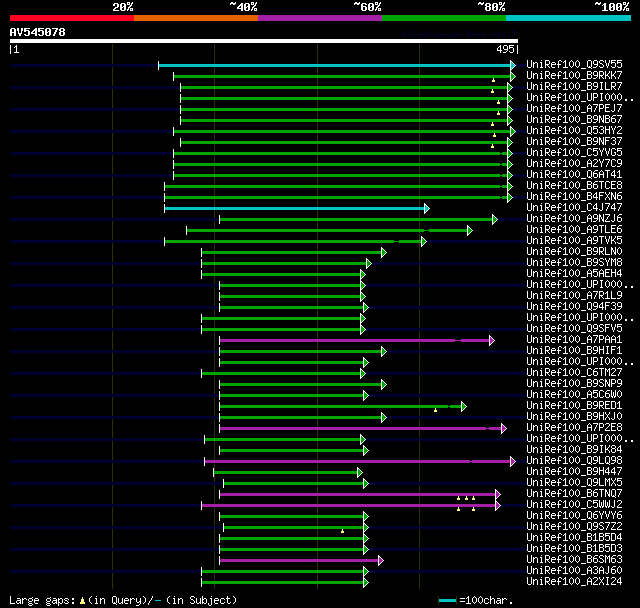Image resolution: width=640 pixels, height=608 pixels.
Task: Click the arrowhead ending the A9NZJ6 alignment
Action: [x=495, y=220]
